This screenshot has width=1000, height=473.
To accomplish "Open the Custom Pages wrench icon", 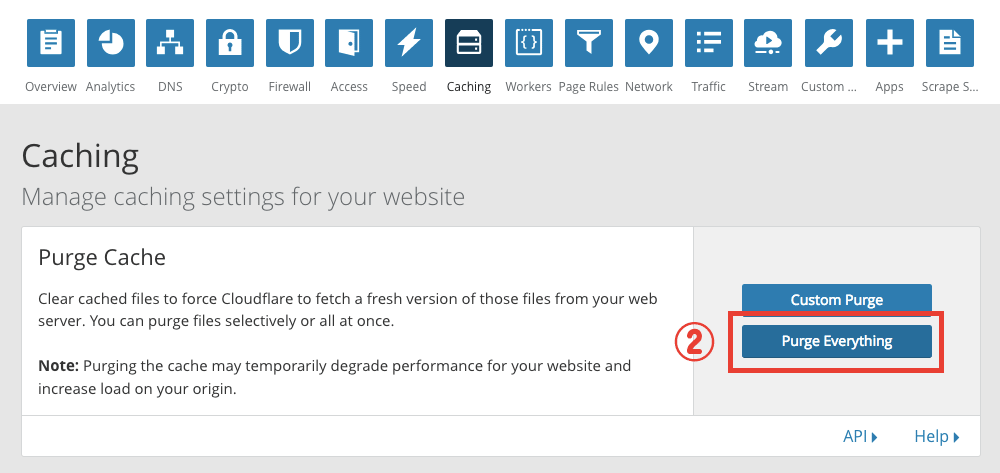I will coord(828,43).
